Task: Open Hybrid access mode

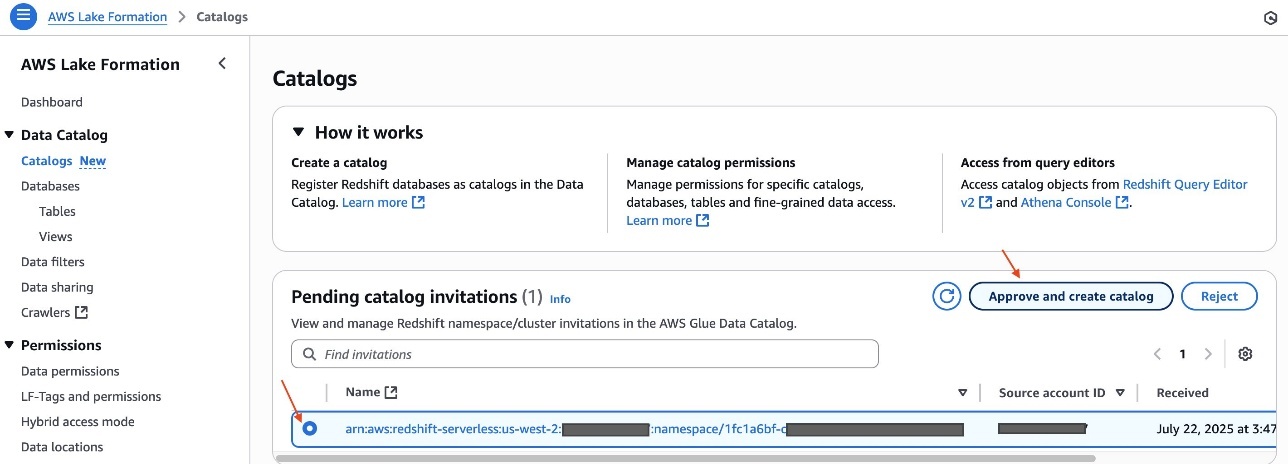Action: tap(78, 422)
